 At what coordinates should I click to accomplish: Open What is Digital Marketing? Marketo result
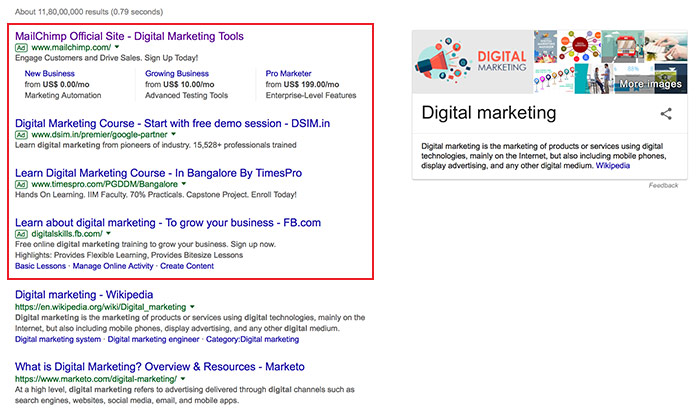(x=160, y=366)
